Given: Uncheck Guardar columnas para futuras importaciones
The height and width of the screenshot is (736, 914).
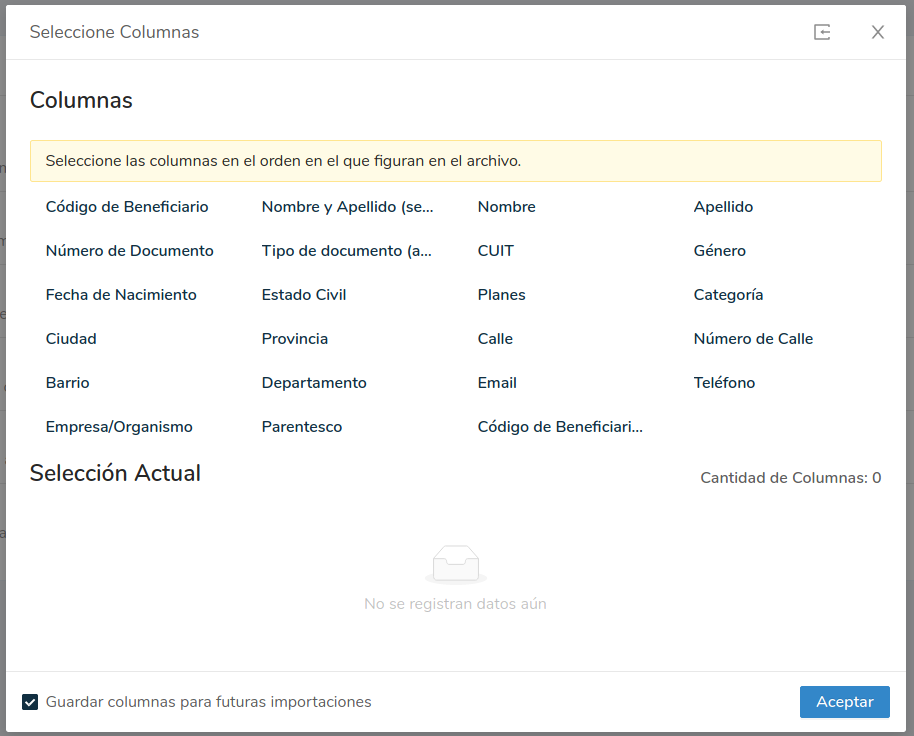Looking at the screenshot, I should point(30,702).
